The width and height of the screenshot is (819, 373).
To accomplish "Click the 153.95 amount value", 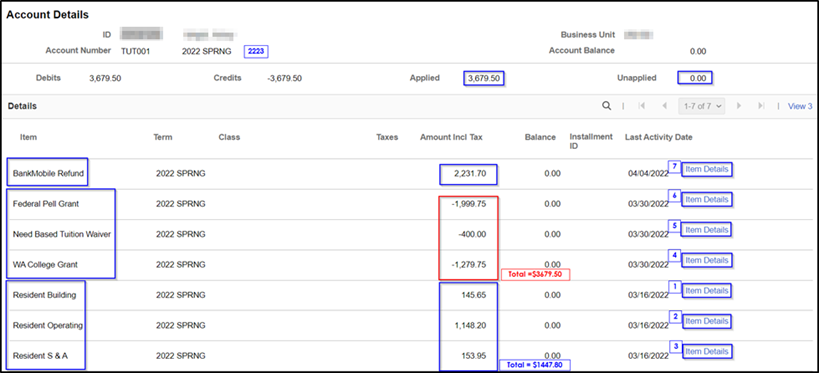I will pyautogui.click(x=474, y=355).
